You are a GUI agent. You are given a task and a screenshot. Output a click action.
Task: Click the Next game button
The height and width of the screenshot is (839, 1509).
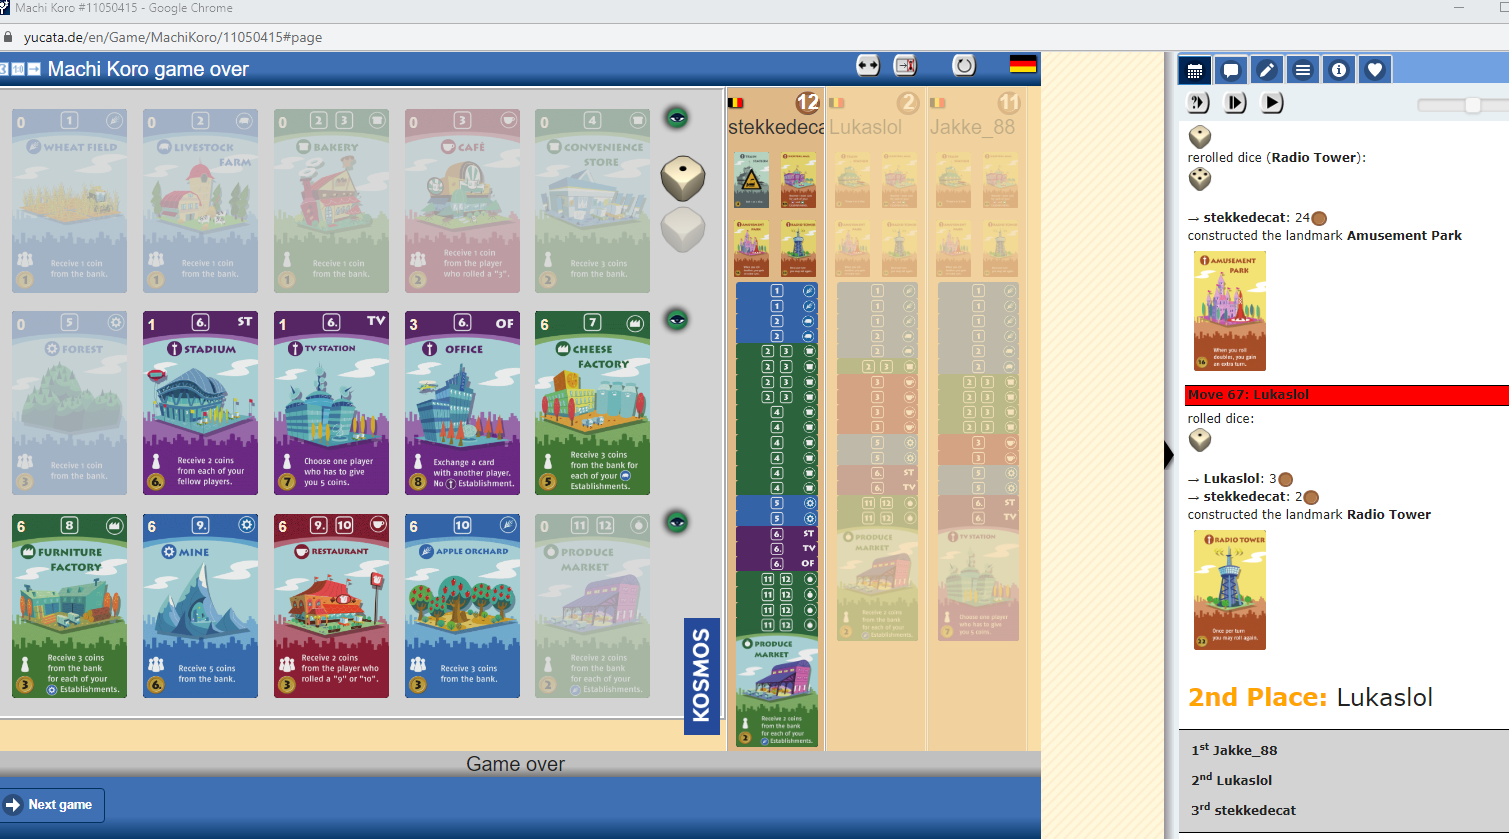52,805
